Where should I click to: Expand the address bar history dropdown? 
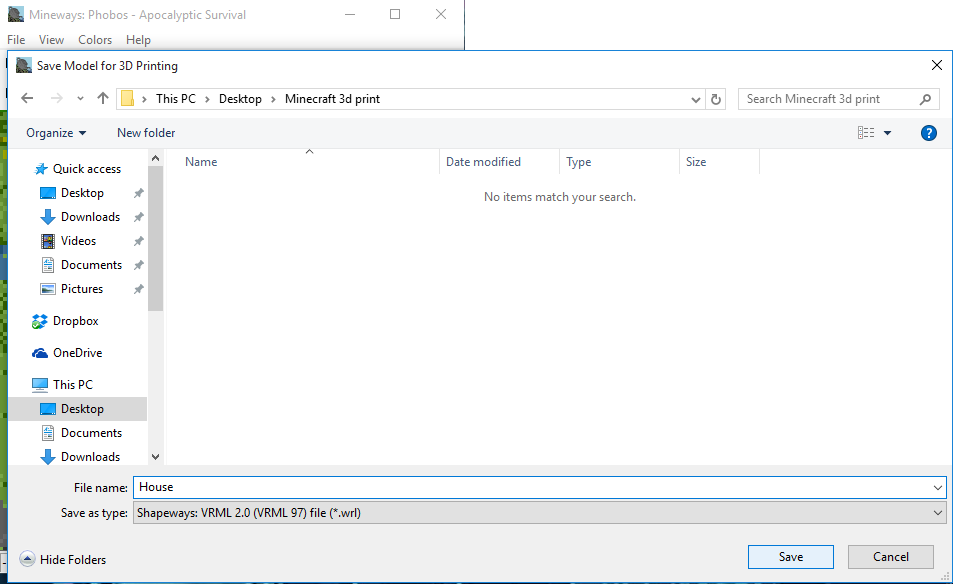[696, 99]
